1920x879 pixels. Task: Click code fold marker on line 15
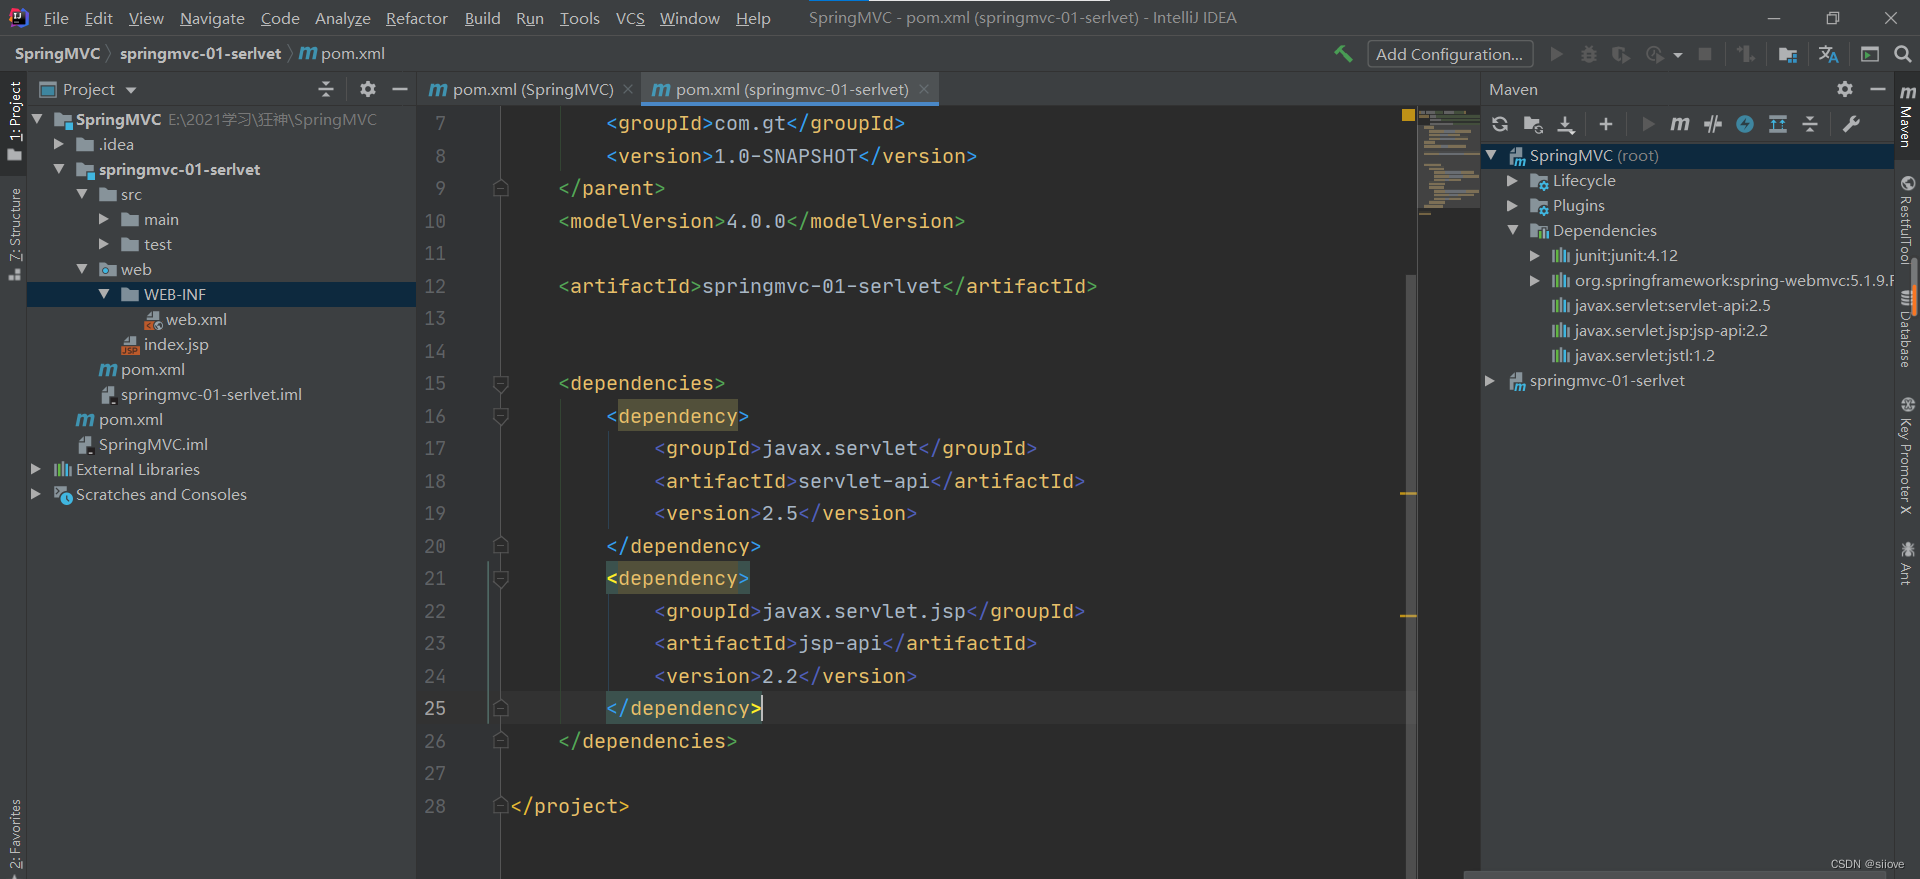tap(501, 384)
